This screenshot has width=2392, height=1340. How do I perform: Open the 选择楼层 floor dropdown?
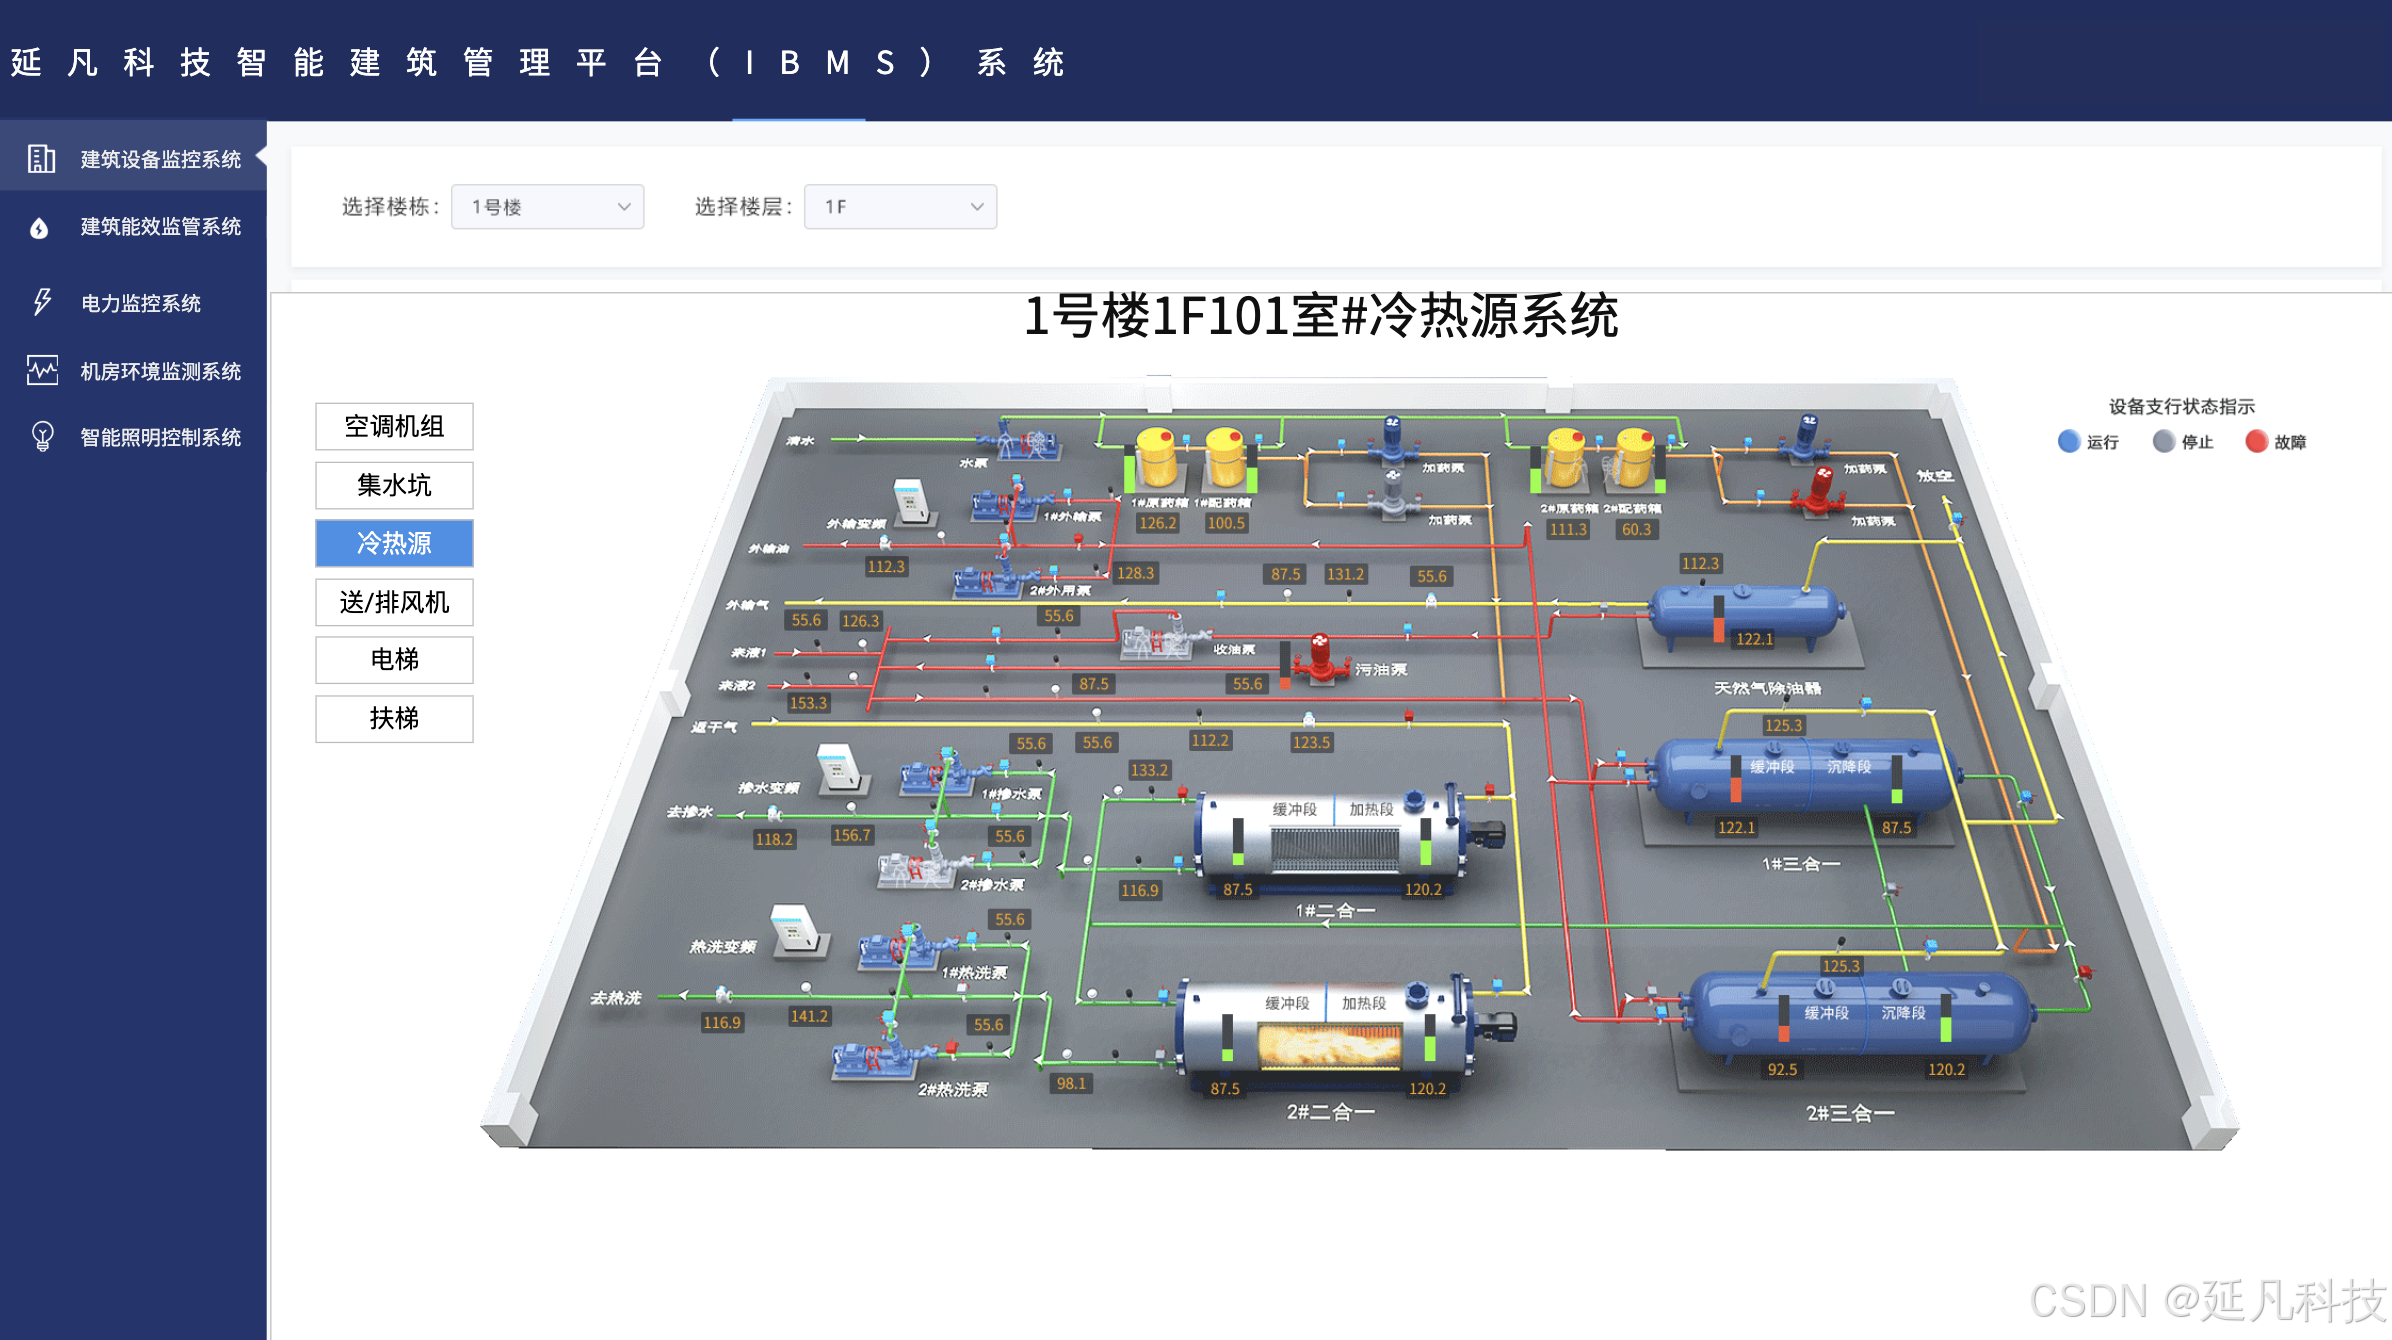[900, 207]
